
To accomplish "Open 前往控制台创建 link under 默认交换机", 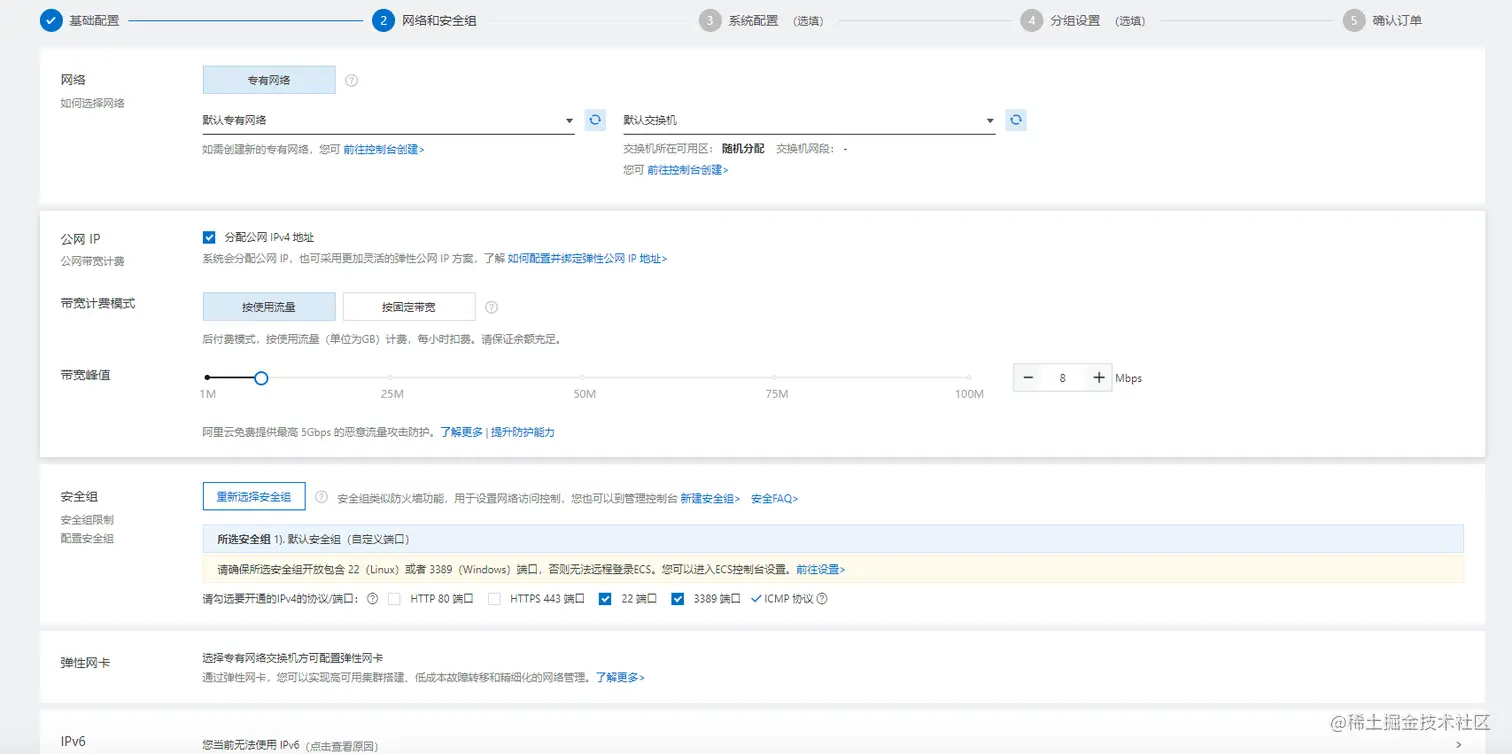I will click(688, 170).
